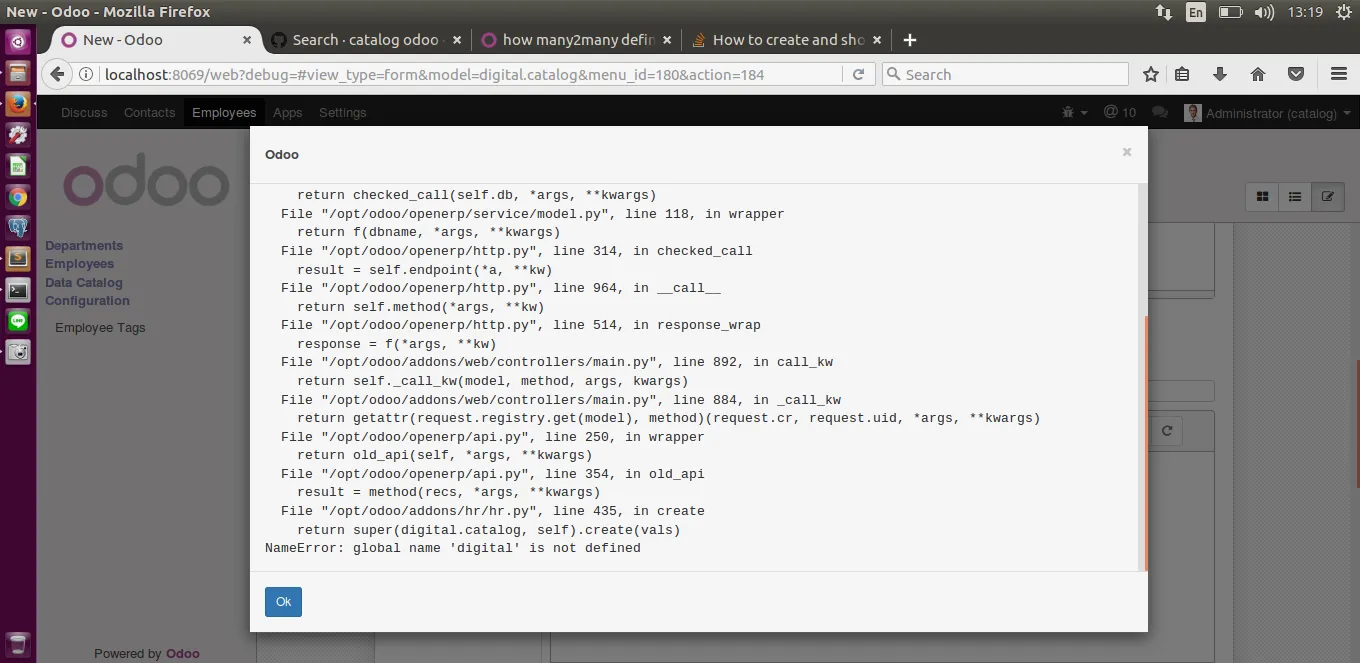This screenshot has width=1360, height=663.
Task: Open Files manager from launcher
Action: (x=18, y=73)
